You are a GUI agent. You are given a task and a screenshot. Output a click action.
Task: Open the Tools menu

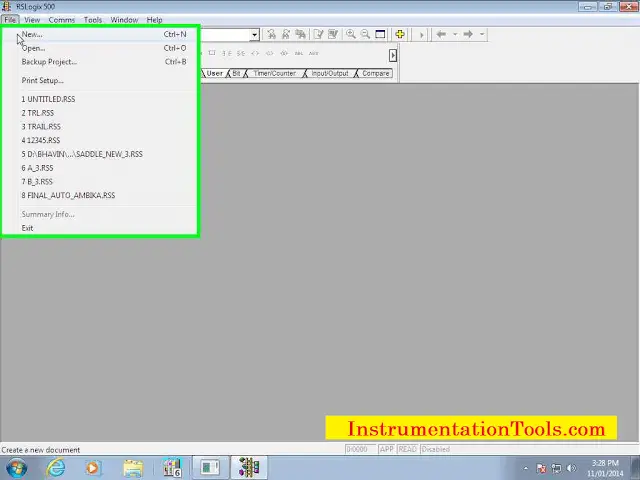93,20
